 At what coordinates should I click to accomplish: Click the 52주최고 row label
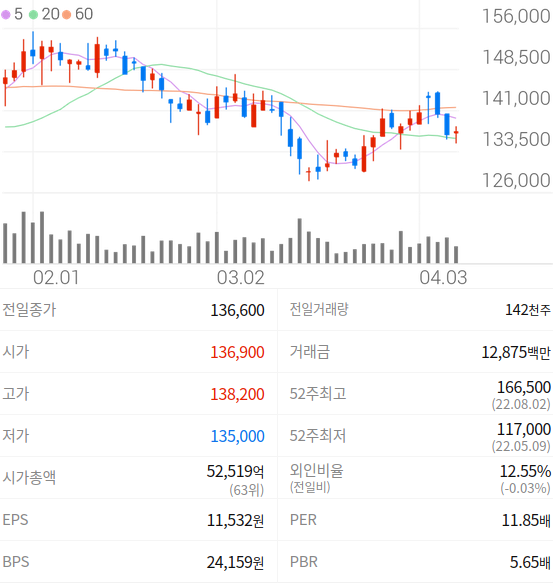pyautogui.click(x=318, y=394)
